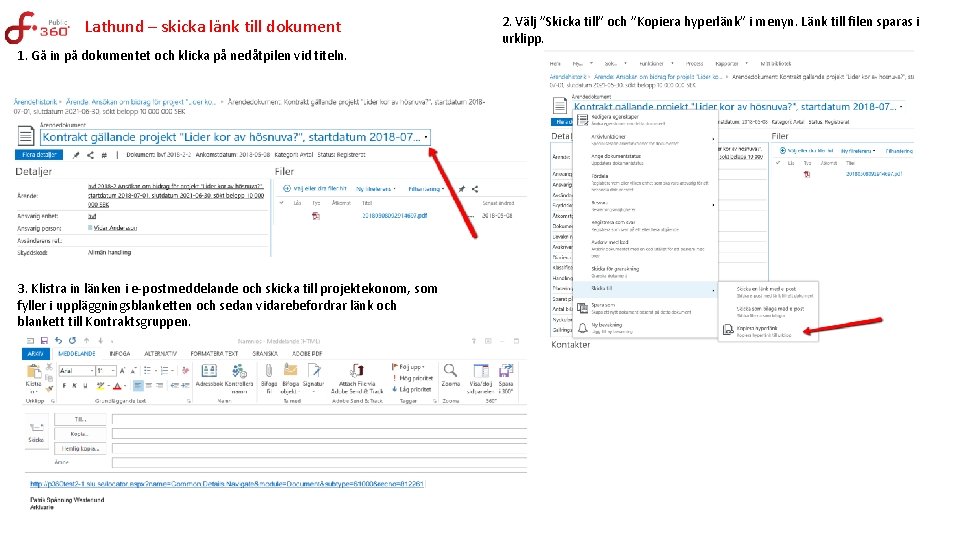Open the ARKIV tab in Outlook
960x540 pixels.
click(36, 354)
